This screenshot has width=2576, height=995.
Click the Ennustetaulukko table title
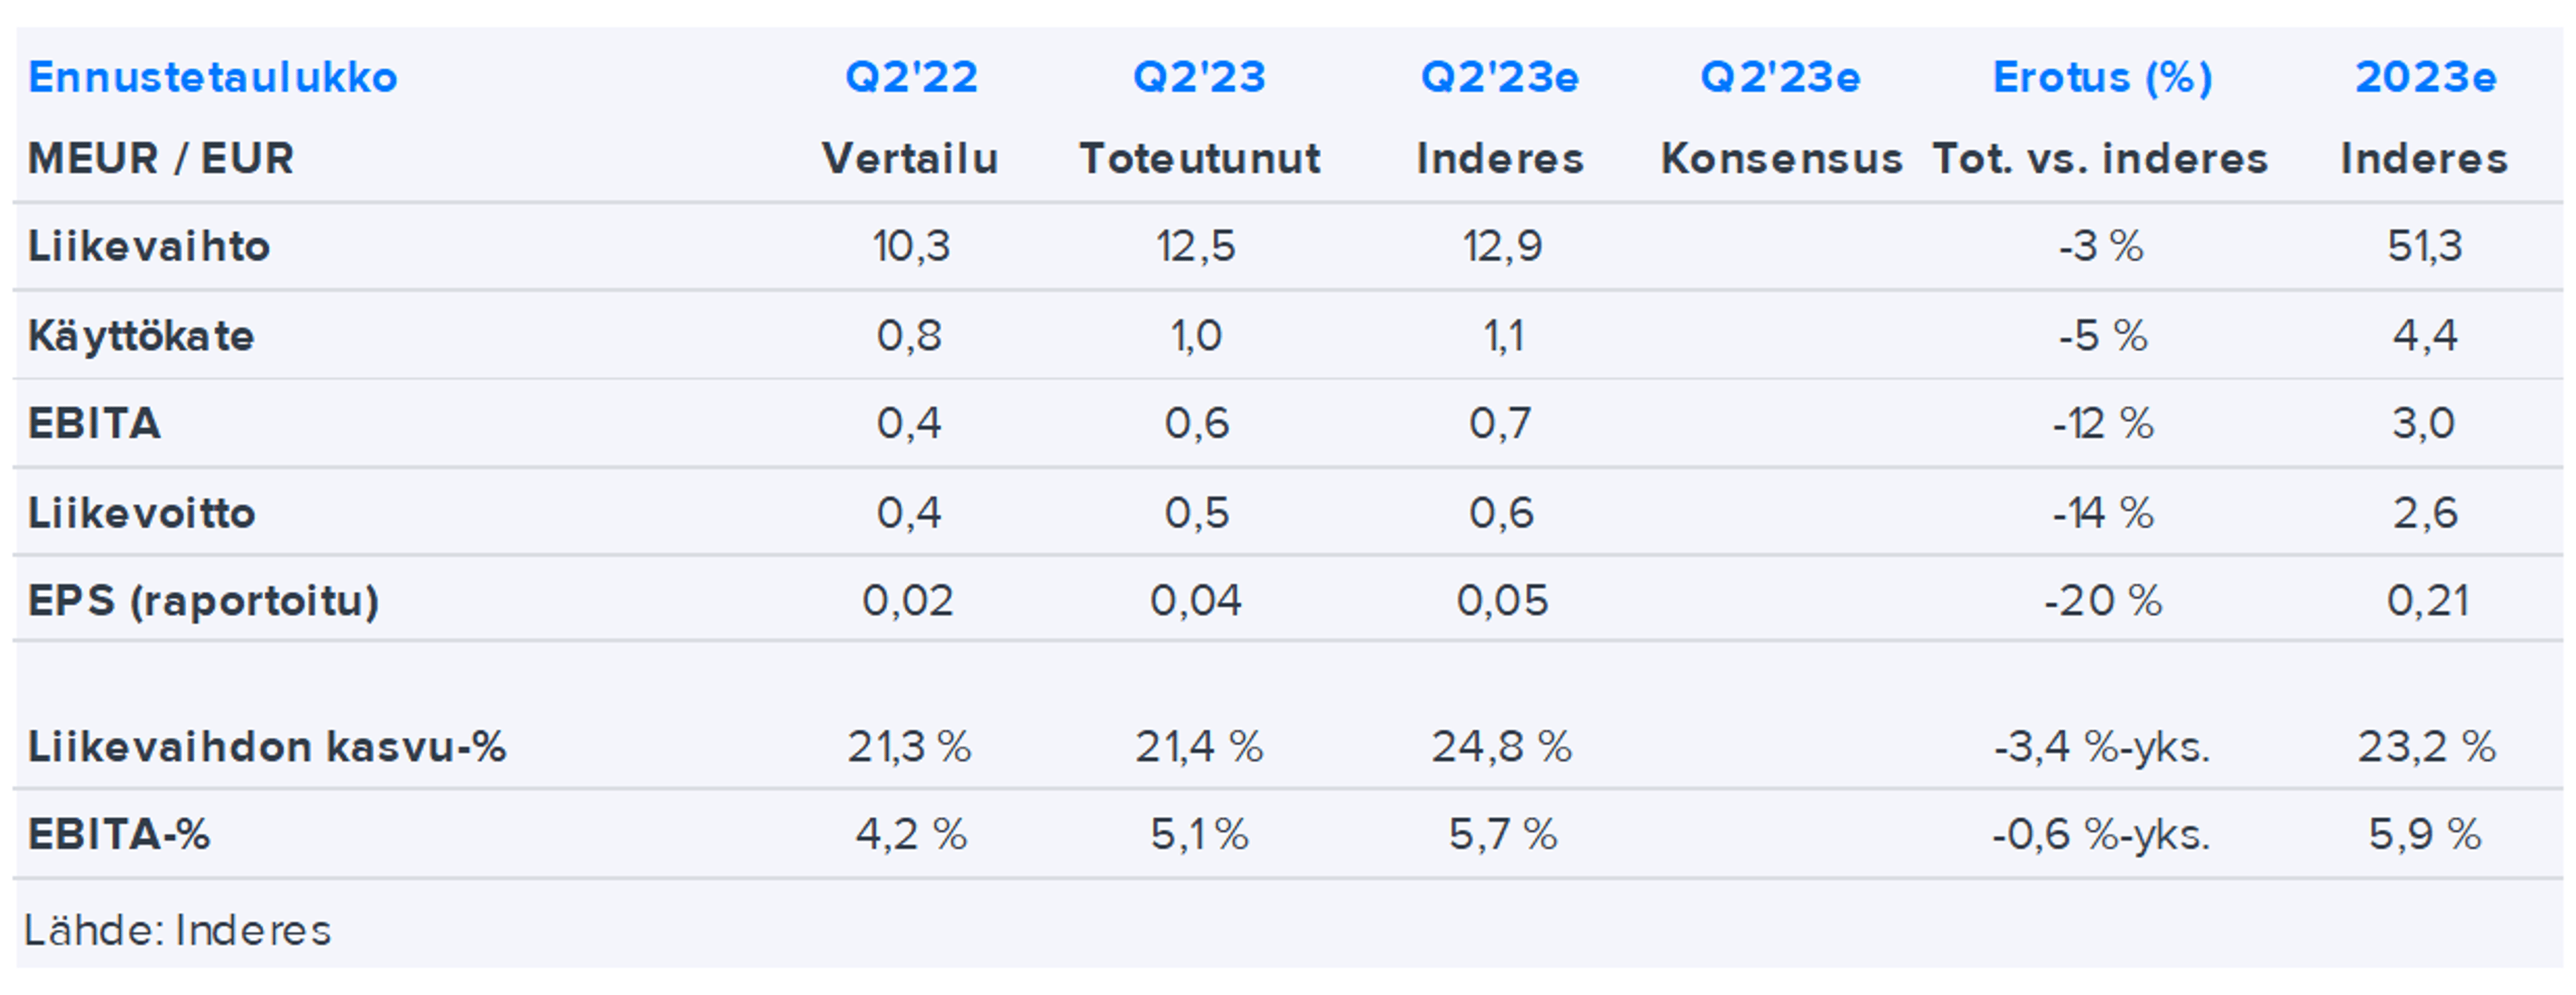coord(212,77)
